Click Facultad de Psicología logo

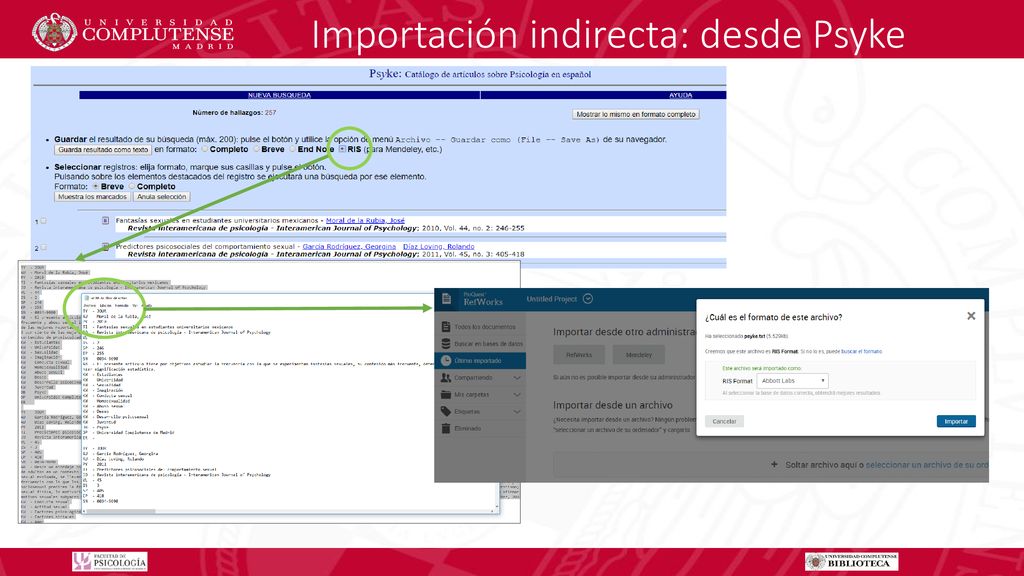110,562
